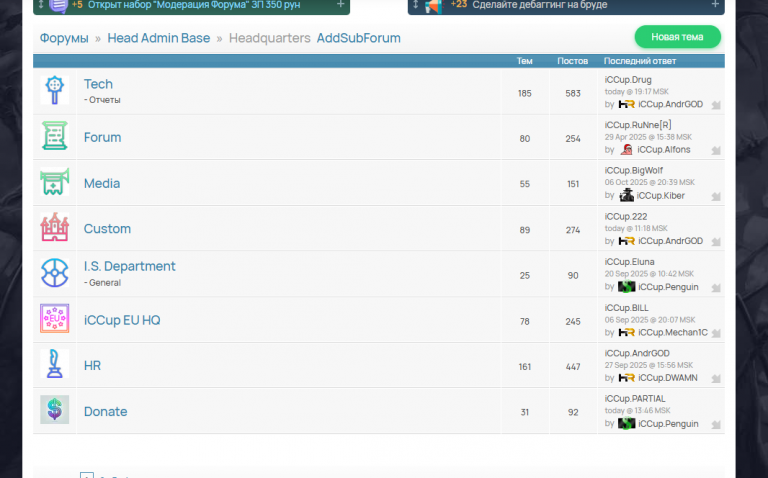Image resolution: width=768 pixels, height=478 pixels.
Task: Open the Media forum
Action: [x=102, y=183]
